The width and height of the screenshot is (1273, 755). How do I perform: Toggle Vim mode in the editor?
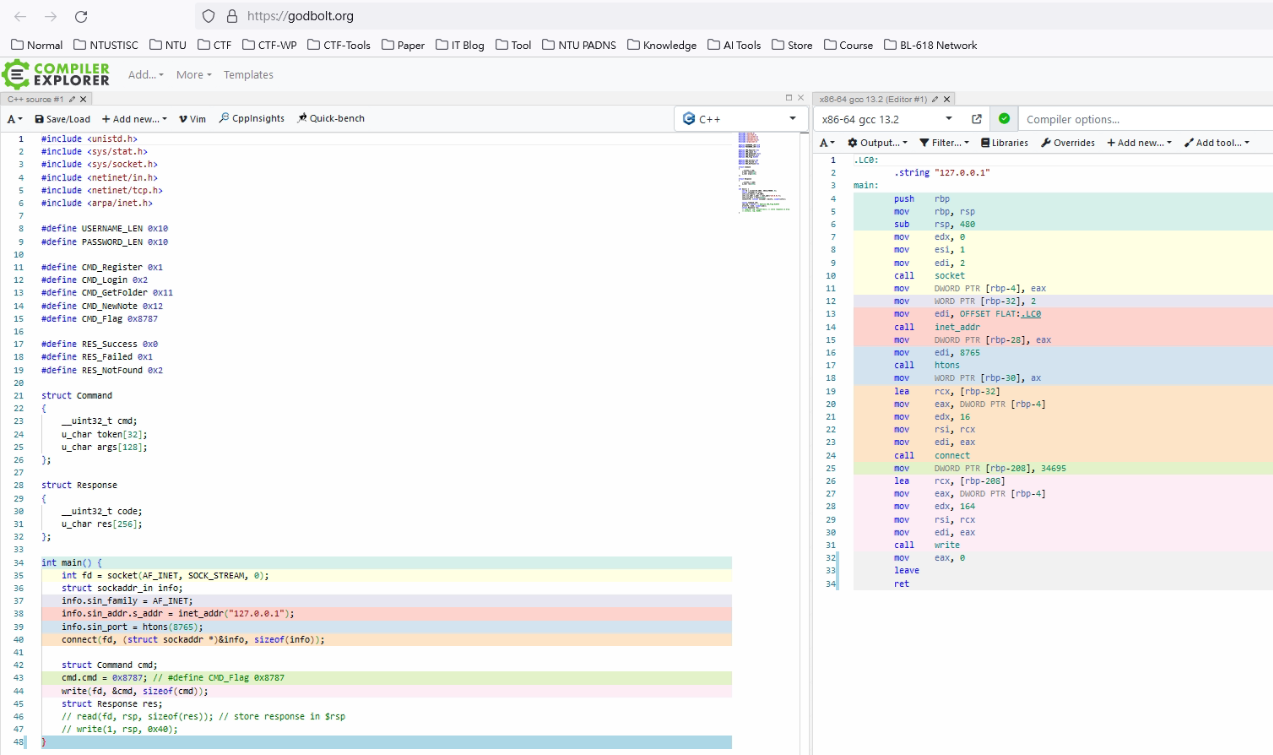192,118
